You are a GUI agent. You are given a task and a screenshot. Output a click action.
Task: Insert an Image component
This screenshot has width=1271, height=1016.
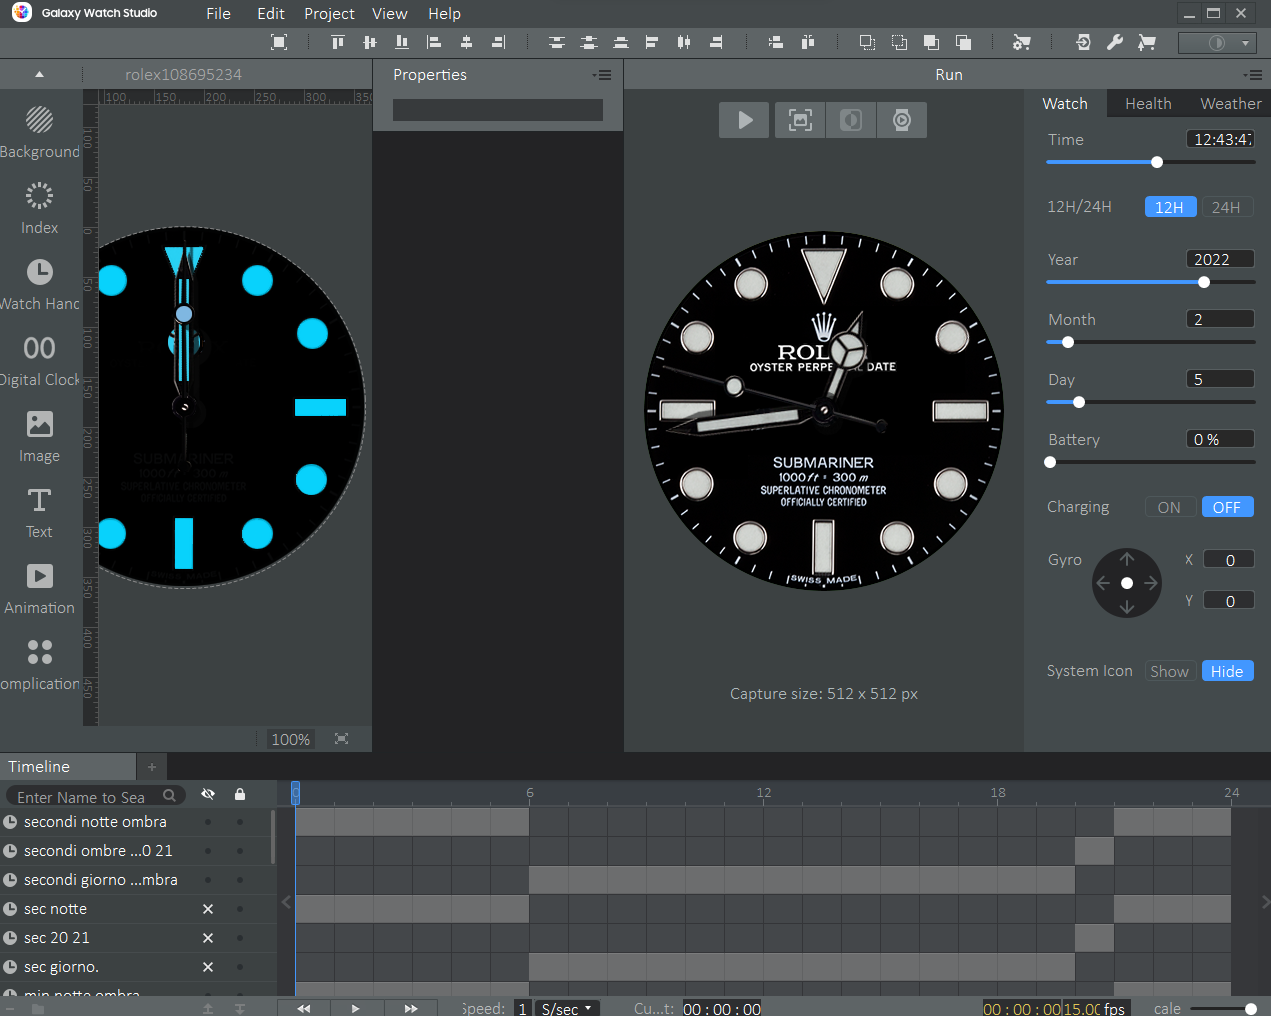(39, 436)
